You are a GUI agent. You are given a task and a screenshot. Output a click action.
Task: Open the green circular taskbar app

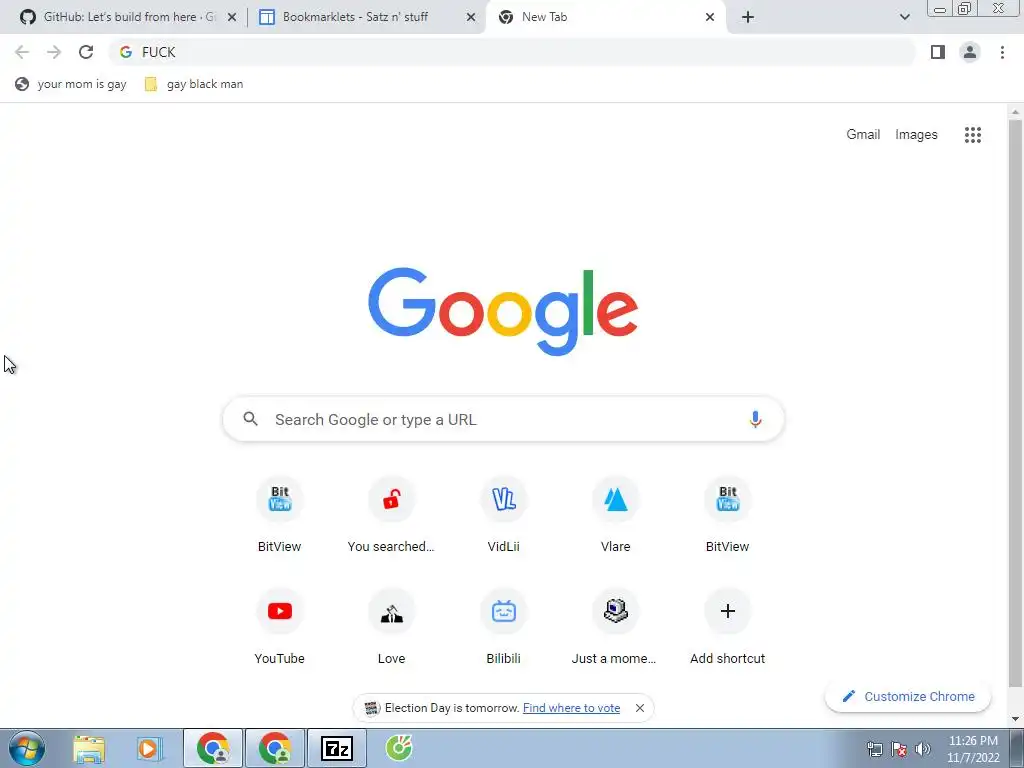[x=398, y=748]
